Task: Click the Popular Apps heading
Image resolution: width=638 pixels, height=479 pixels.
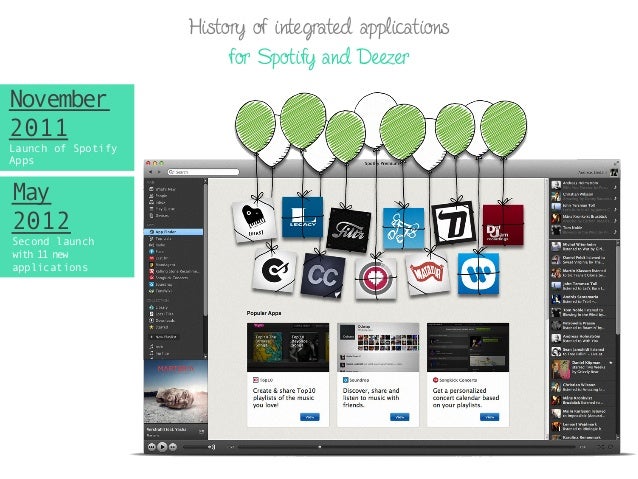Action: pyautogui.click(x=264, y=313)
